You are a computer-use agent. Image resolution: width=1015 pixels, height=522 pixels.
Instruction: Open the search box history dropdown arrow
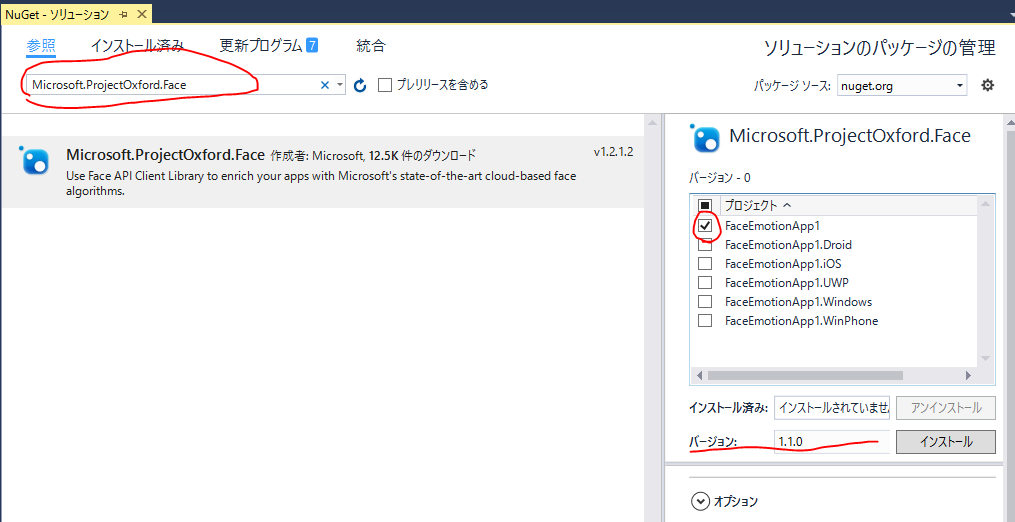[x=340, y=85]
